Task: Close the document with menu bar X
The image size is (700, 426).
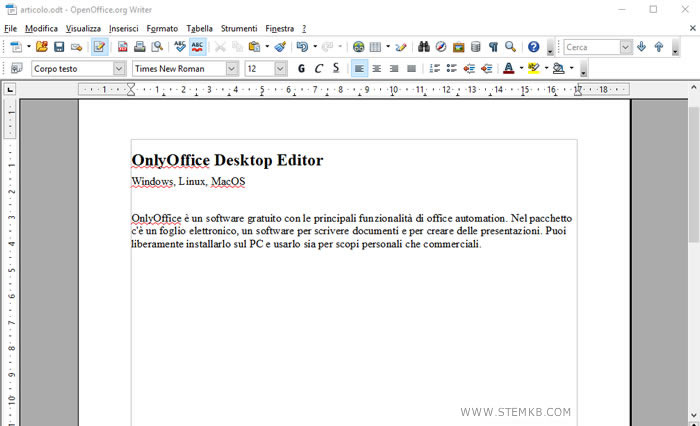Action: (692, 28)
